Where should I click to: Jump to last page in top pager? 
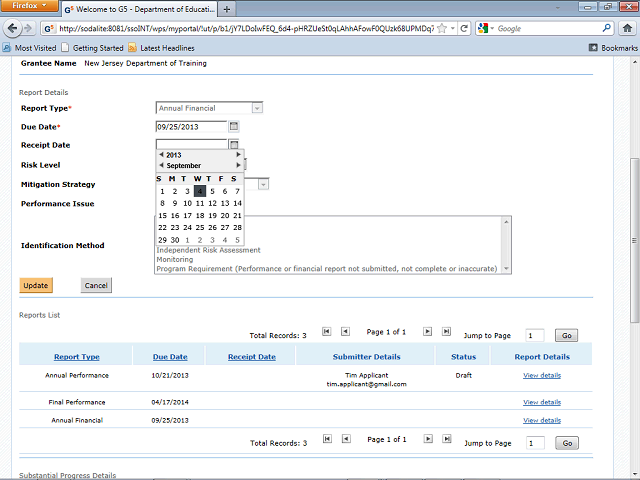point(446,331)
